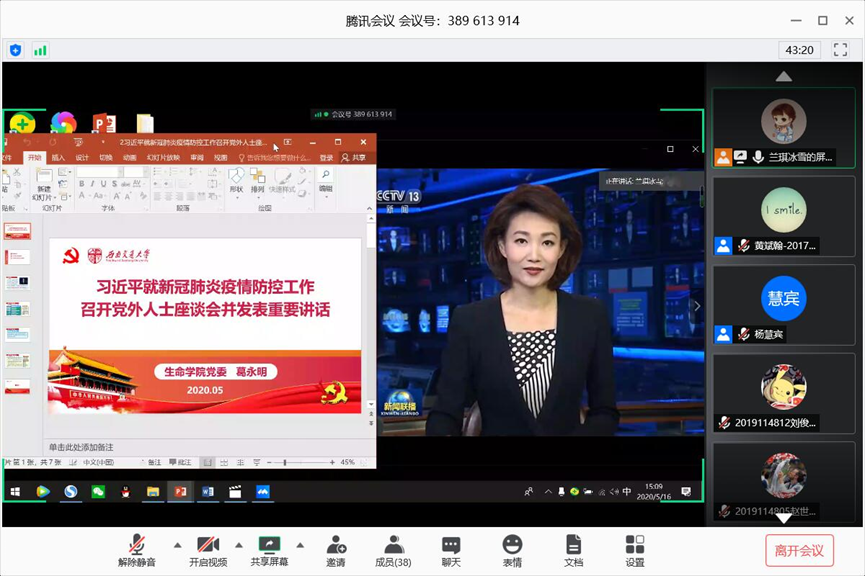Image resolution: width=865 pixels, height=576 pixels.
Task: Click the blue shield security icon
Action: pos(16,50)
